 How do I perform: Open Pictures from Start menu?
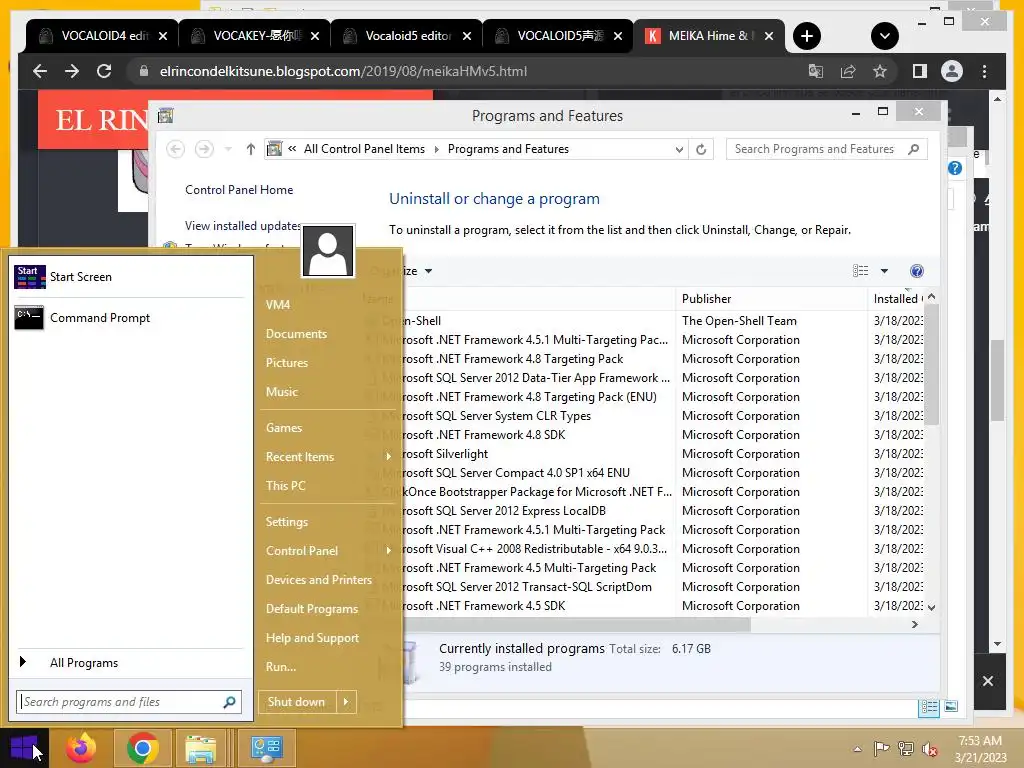click(x=287, y=363)
